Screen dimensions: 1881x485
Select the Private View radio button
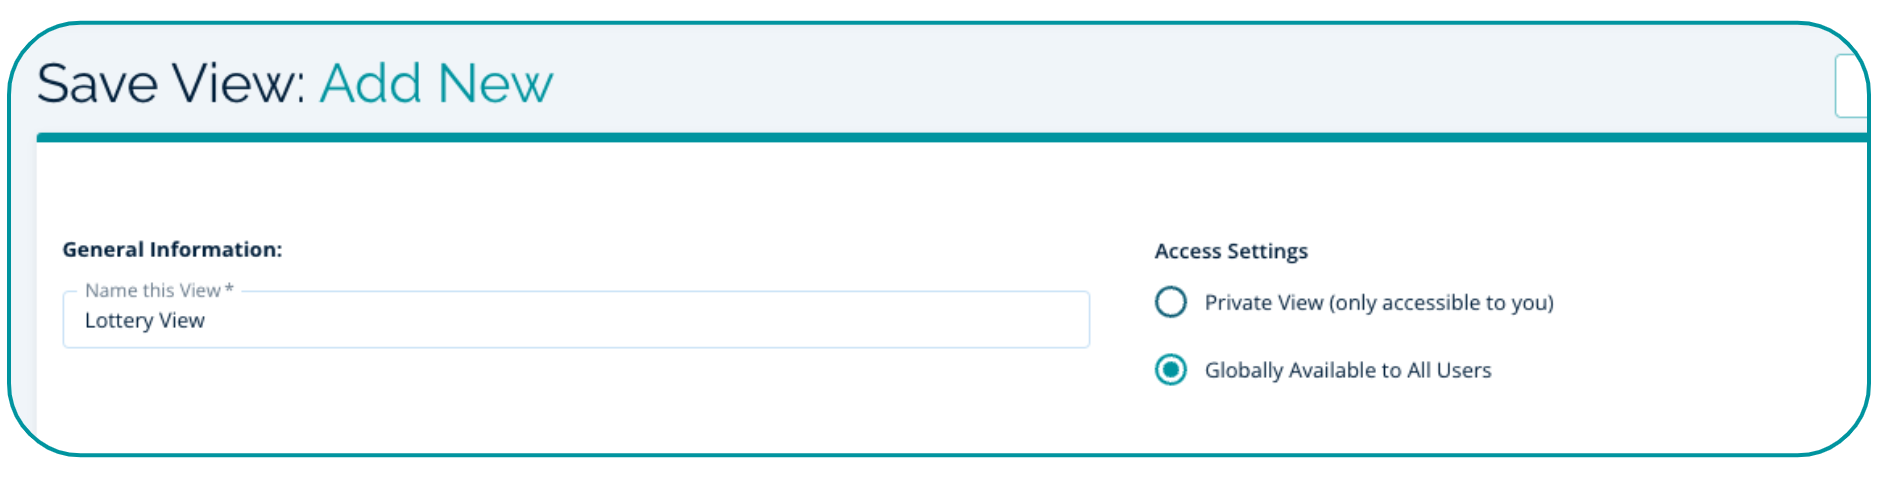pos(1170,302)
